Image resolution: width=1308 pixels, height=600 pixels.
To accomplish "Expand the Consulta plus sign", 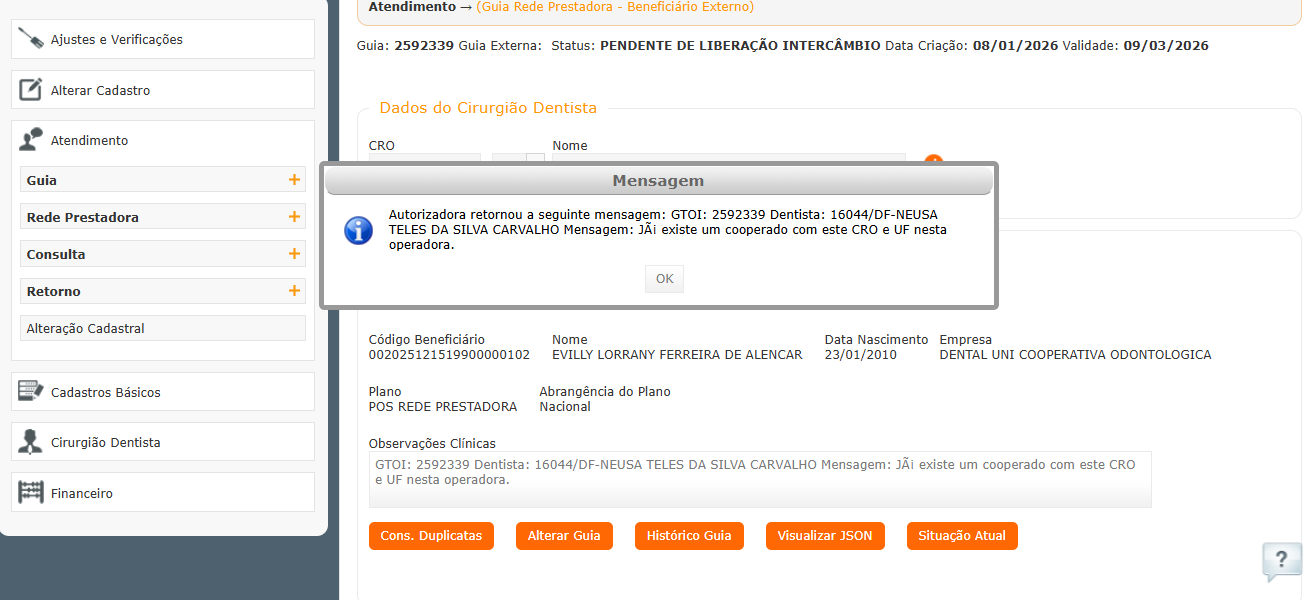I will pyautogui.click(x=294, y=254).
